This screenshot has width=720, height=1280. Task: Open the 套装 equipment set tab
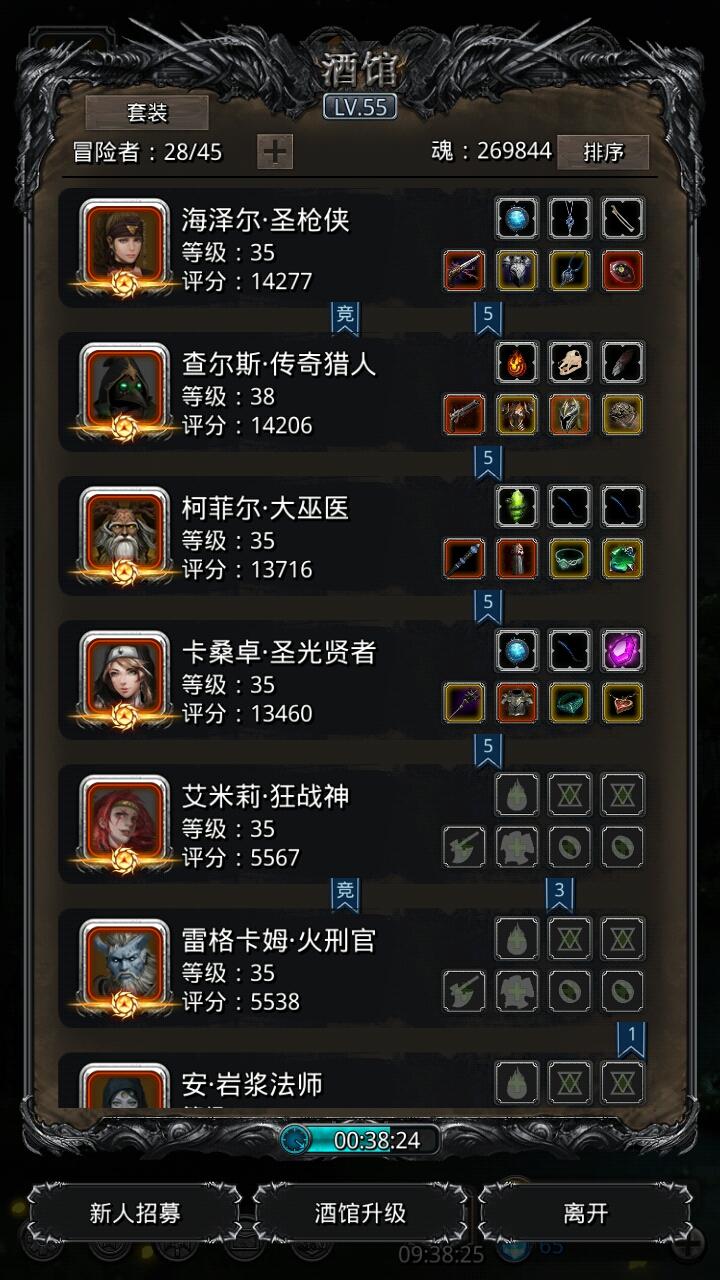tap(147, 113)
